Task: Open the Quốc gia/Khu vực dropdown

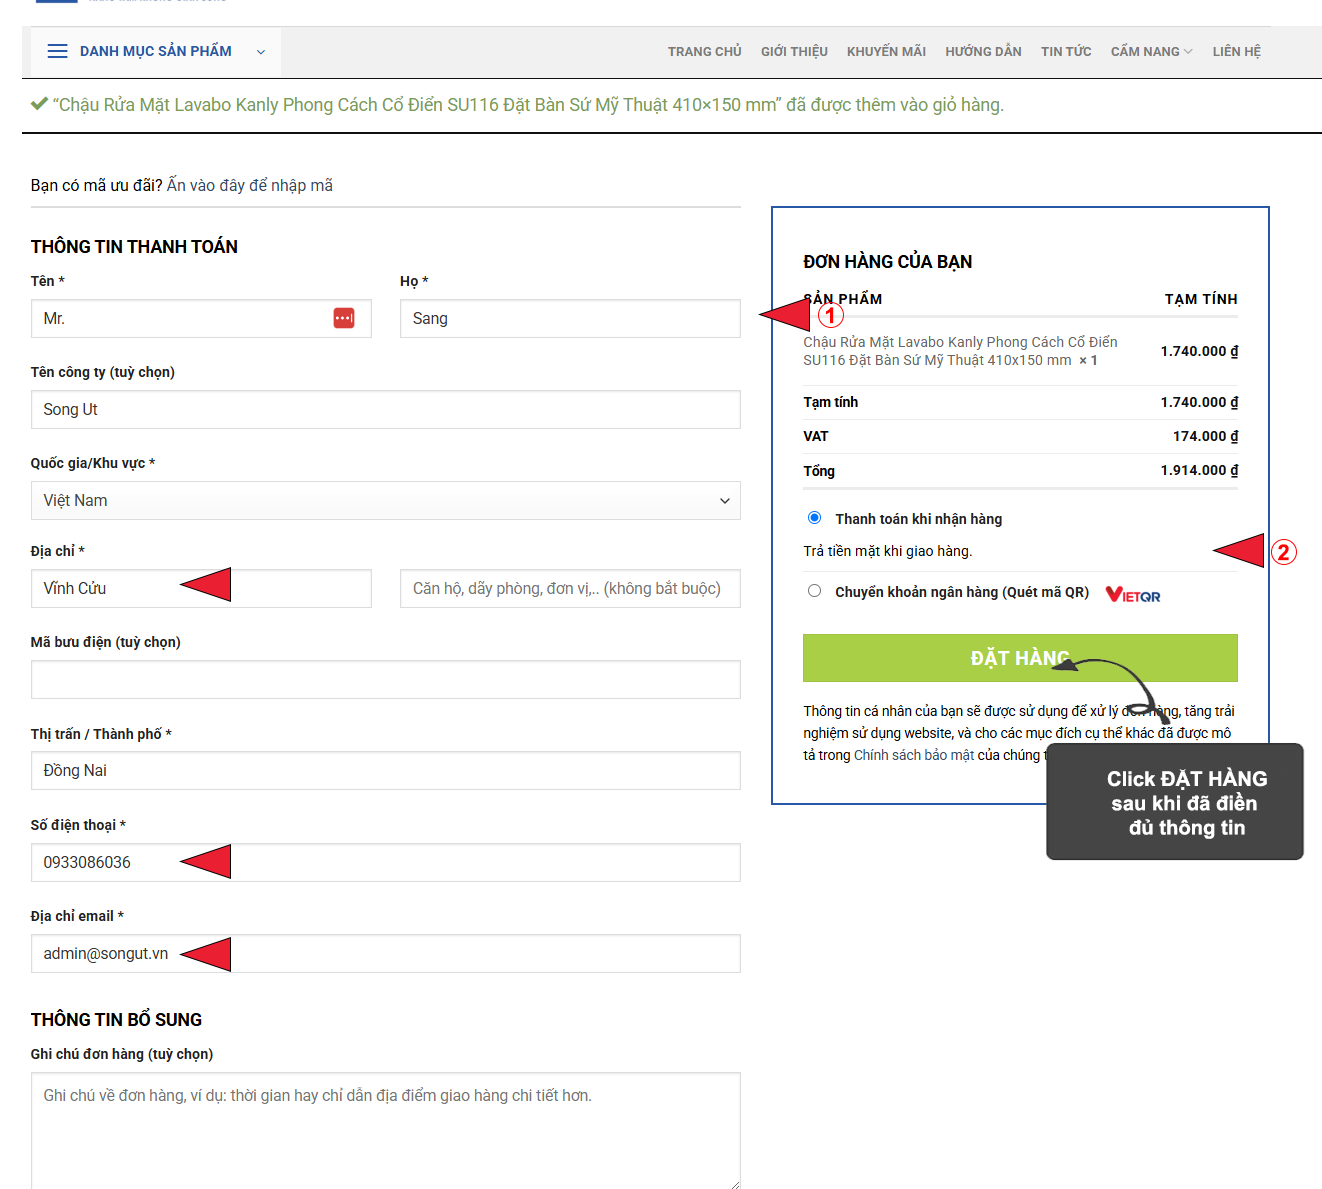Action: (385, 500)
